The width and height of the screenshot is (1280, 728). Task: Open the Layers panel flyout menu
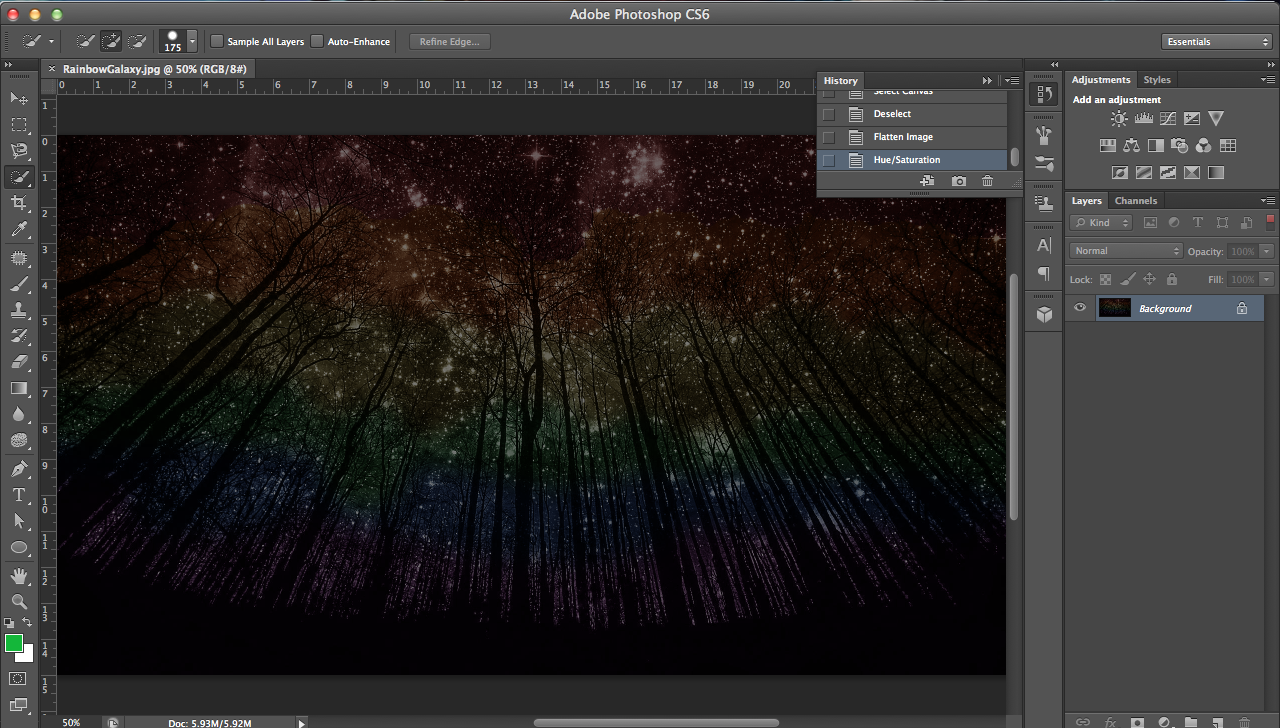tap(1268, 201)
